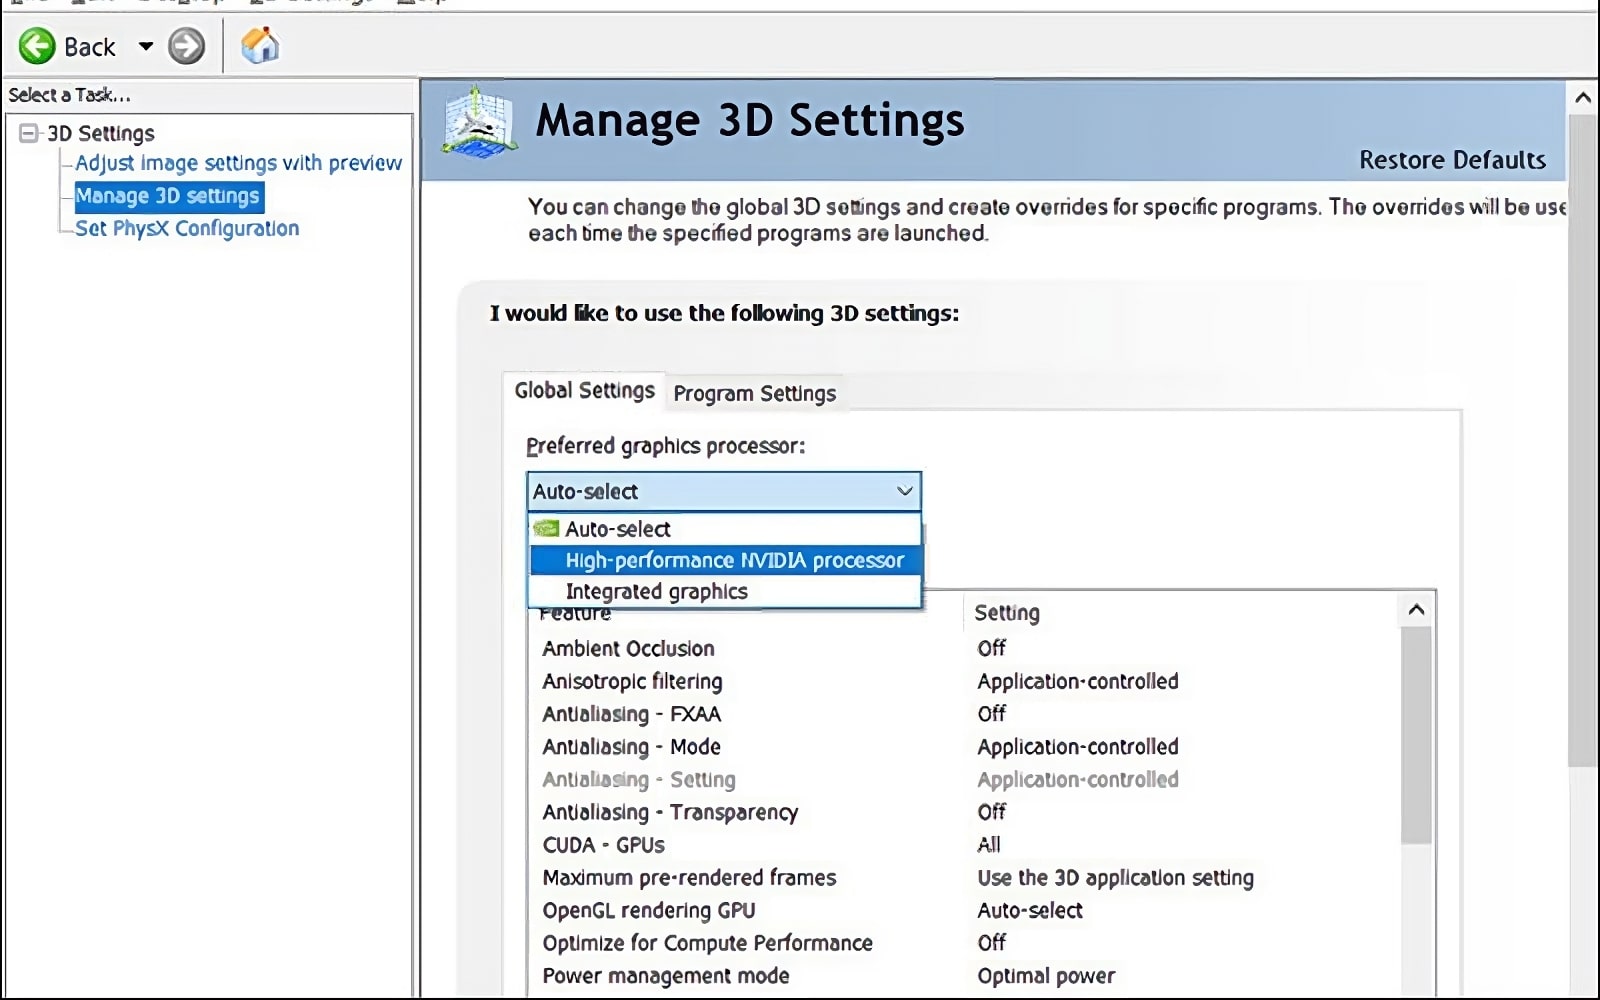The height and width of the screenshot is (1000, 1600).
Task: Click the Forward arrow icon
Action: point(186,46)
